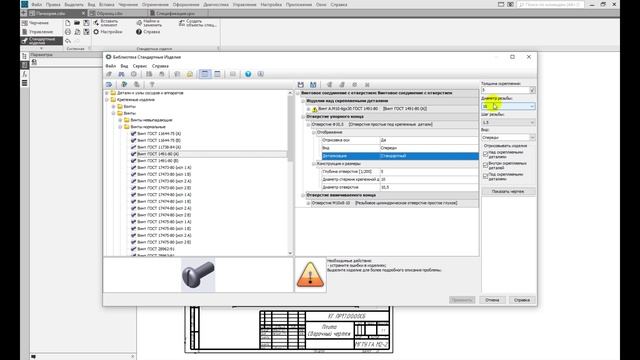Collapse the 'Конструкция и размеры' section

click(314, 164)
